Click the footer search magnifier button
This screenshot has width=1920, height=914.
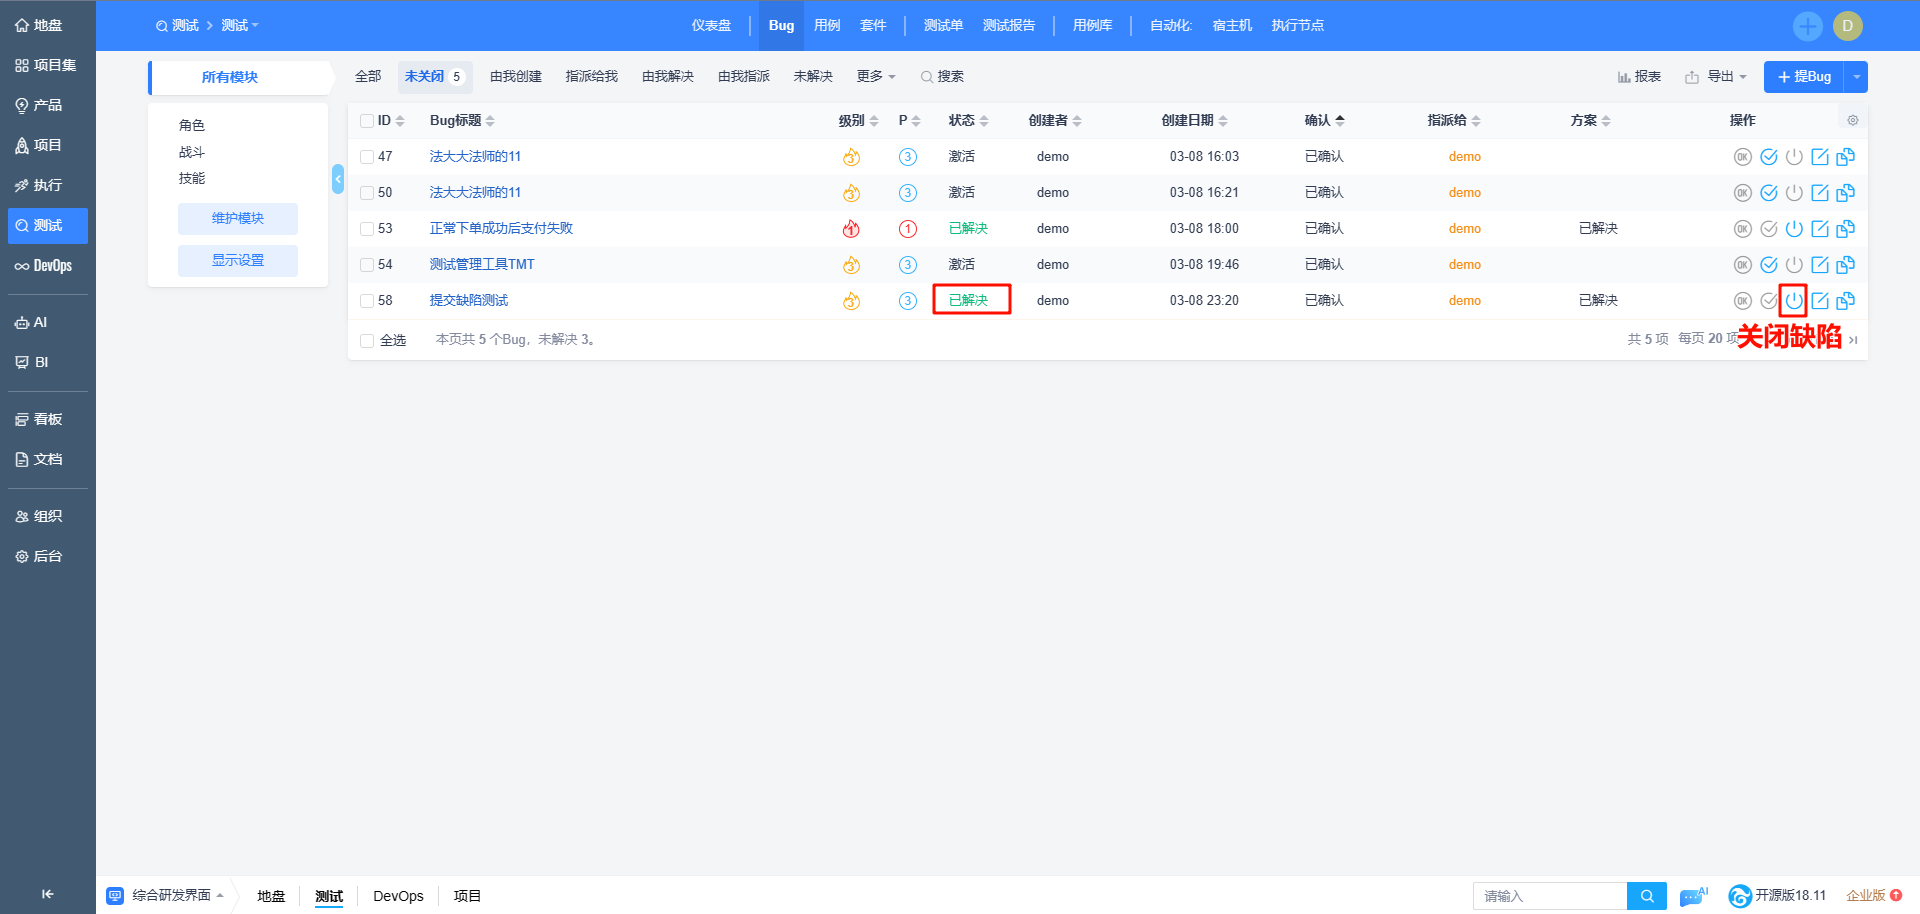(1647, 896)
